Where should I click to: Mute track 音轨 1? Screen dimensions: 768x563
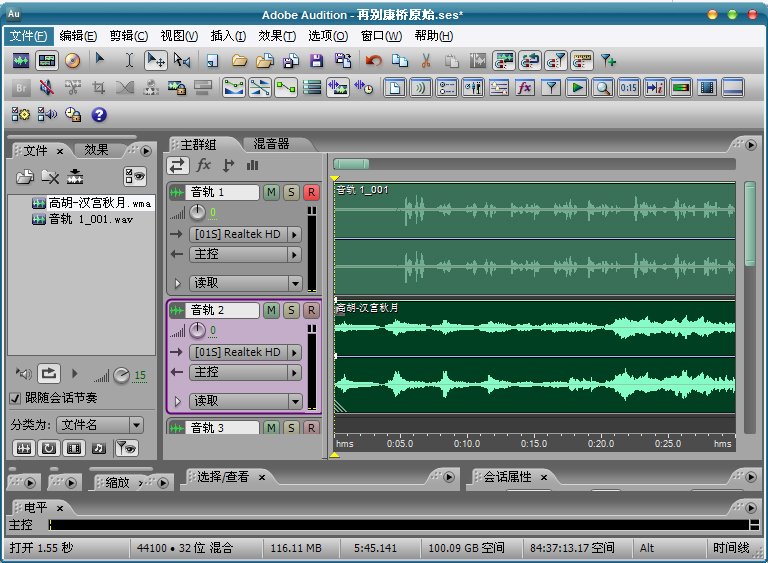pyautogui.click(x=271, y=193)
